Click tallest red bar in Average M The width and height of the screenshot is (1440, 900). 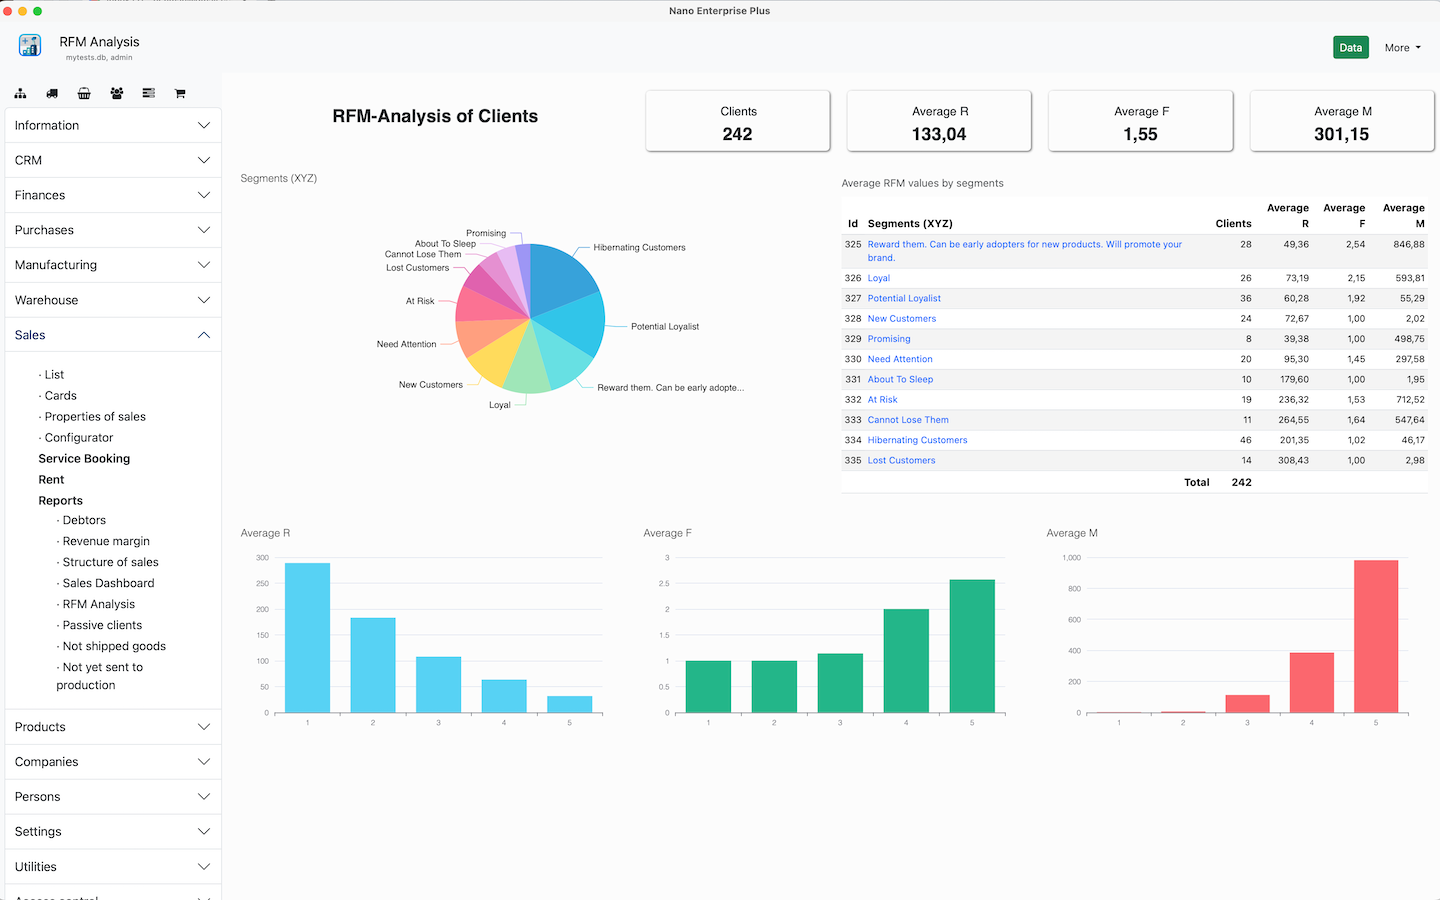(1376, 636)
